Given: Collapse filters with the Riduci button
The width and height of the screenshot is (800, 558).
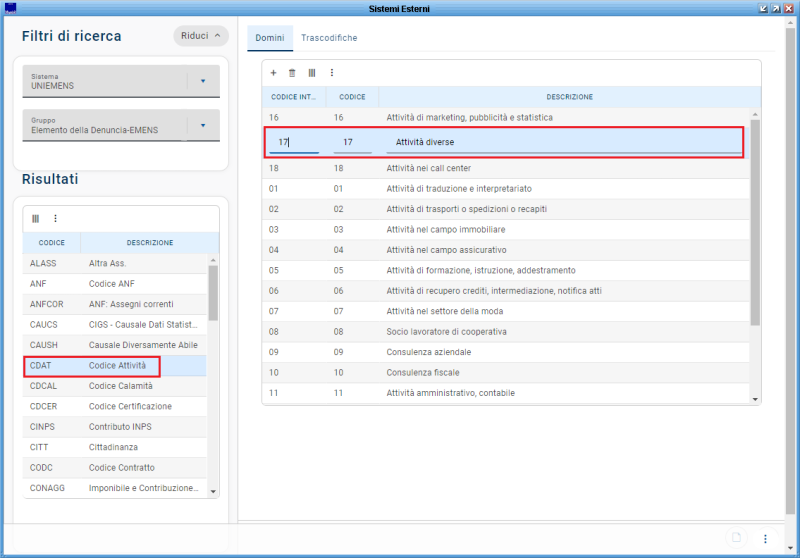Looking at the screenshot, I should tap(200, 35).
